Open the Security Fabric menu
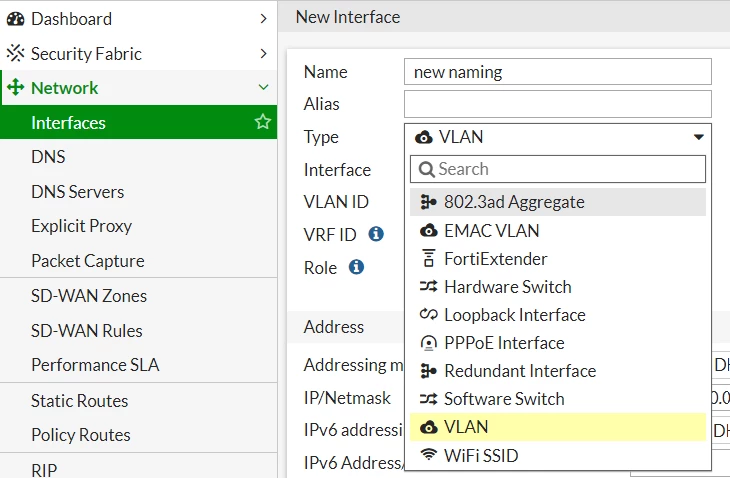The height and width of the screenshot is (478, 730). tap(139, 54)
